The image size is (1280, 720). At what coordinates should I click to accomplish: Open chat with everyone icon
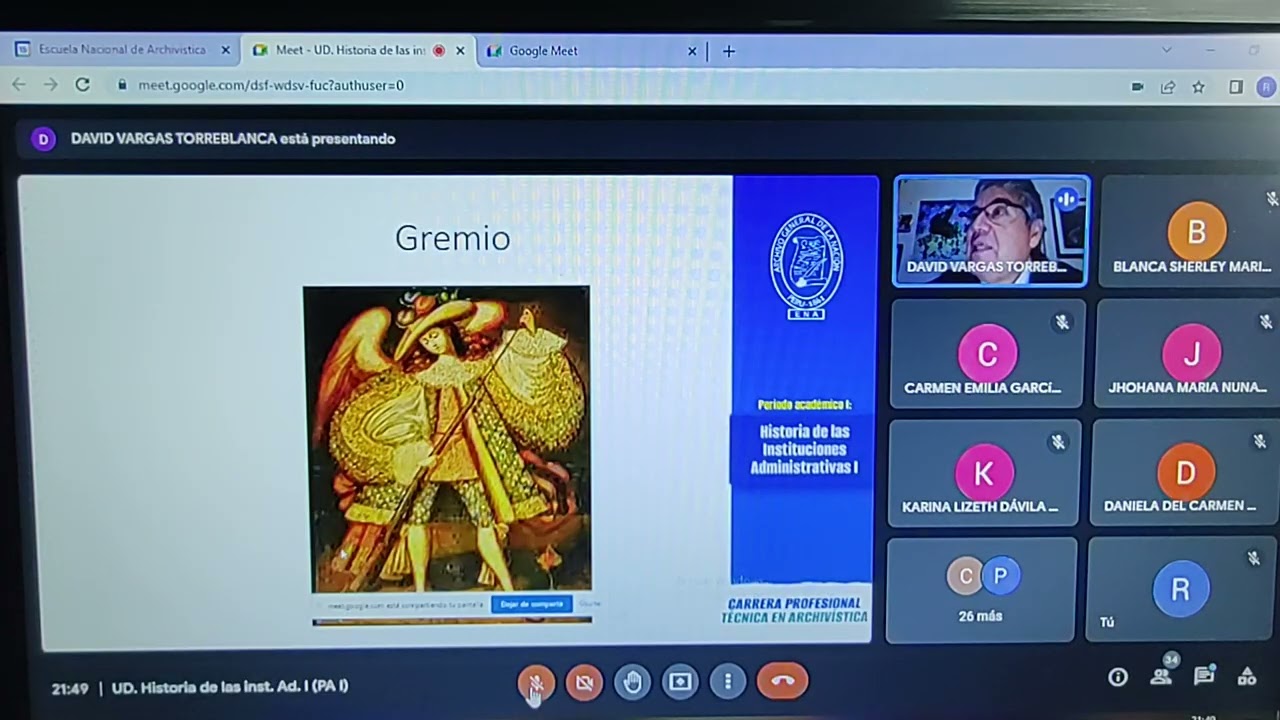coord(1204,677)
